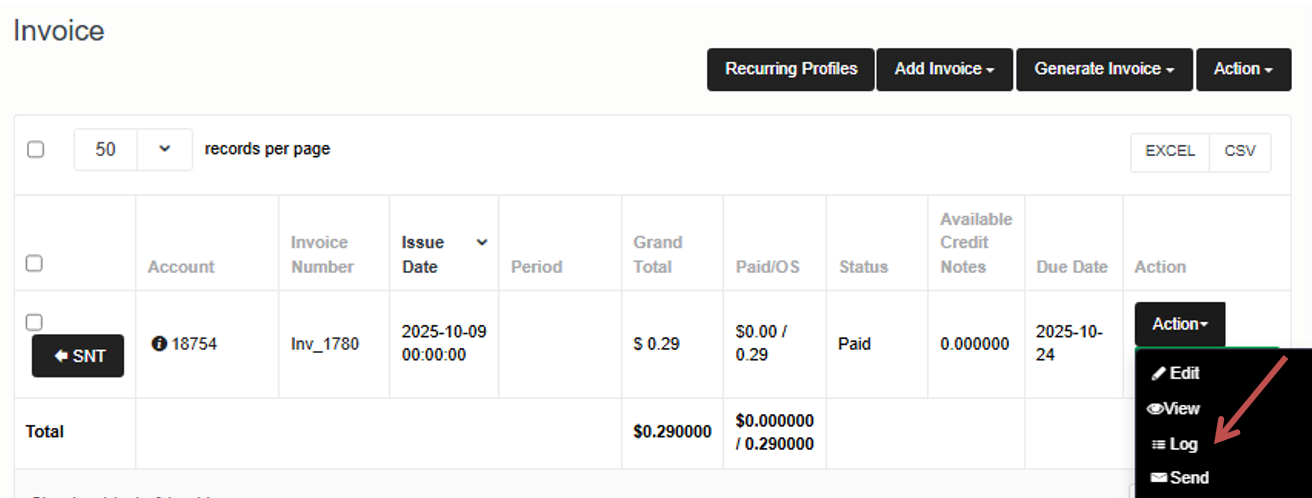
Task: Sort by Issue Date column arrow
Action: pos(482,243)
